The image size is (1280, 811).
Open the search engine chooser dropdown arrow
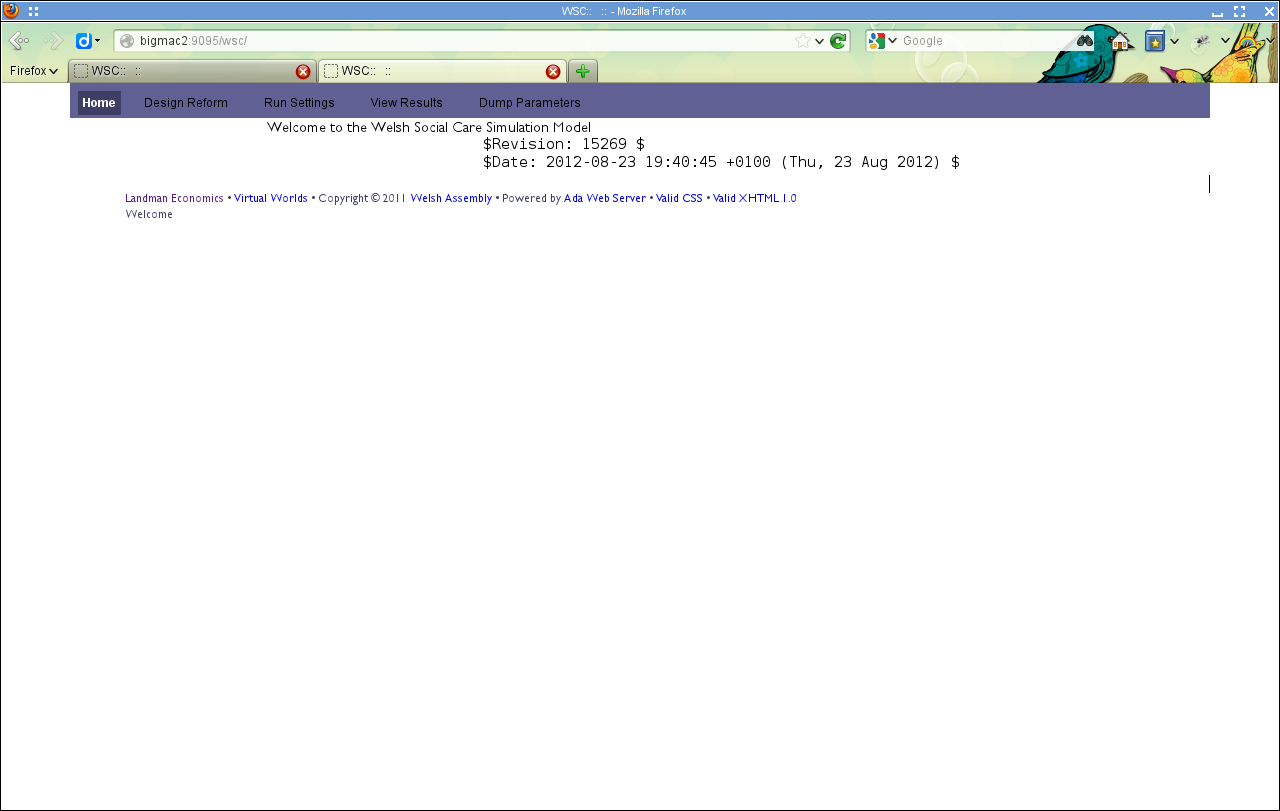click(x=893, y=41)
